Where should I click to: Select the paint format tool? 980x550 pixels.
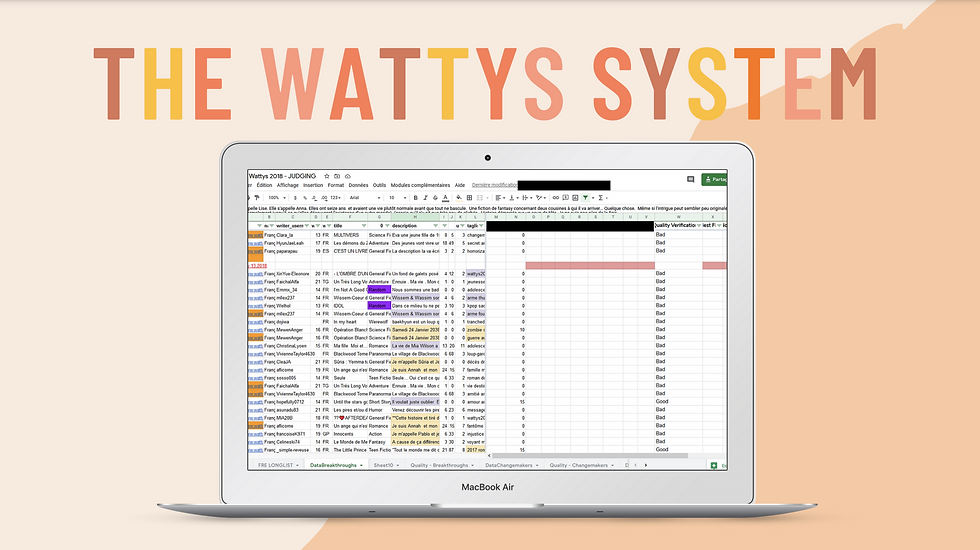tap(257, 198)
